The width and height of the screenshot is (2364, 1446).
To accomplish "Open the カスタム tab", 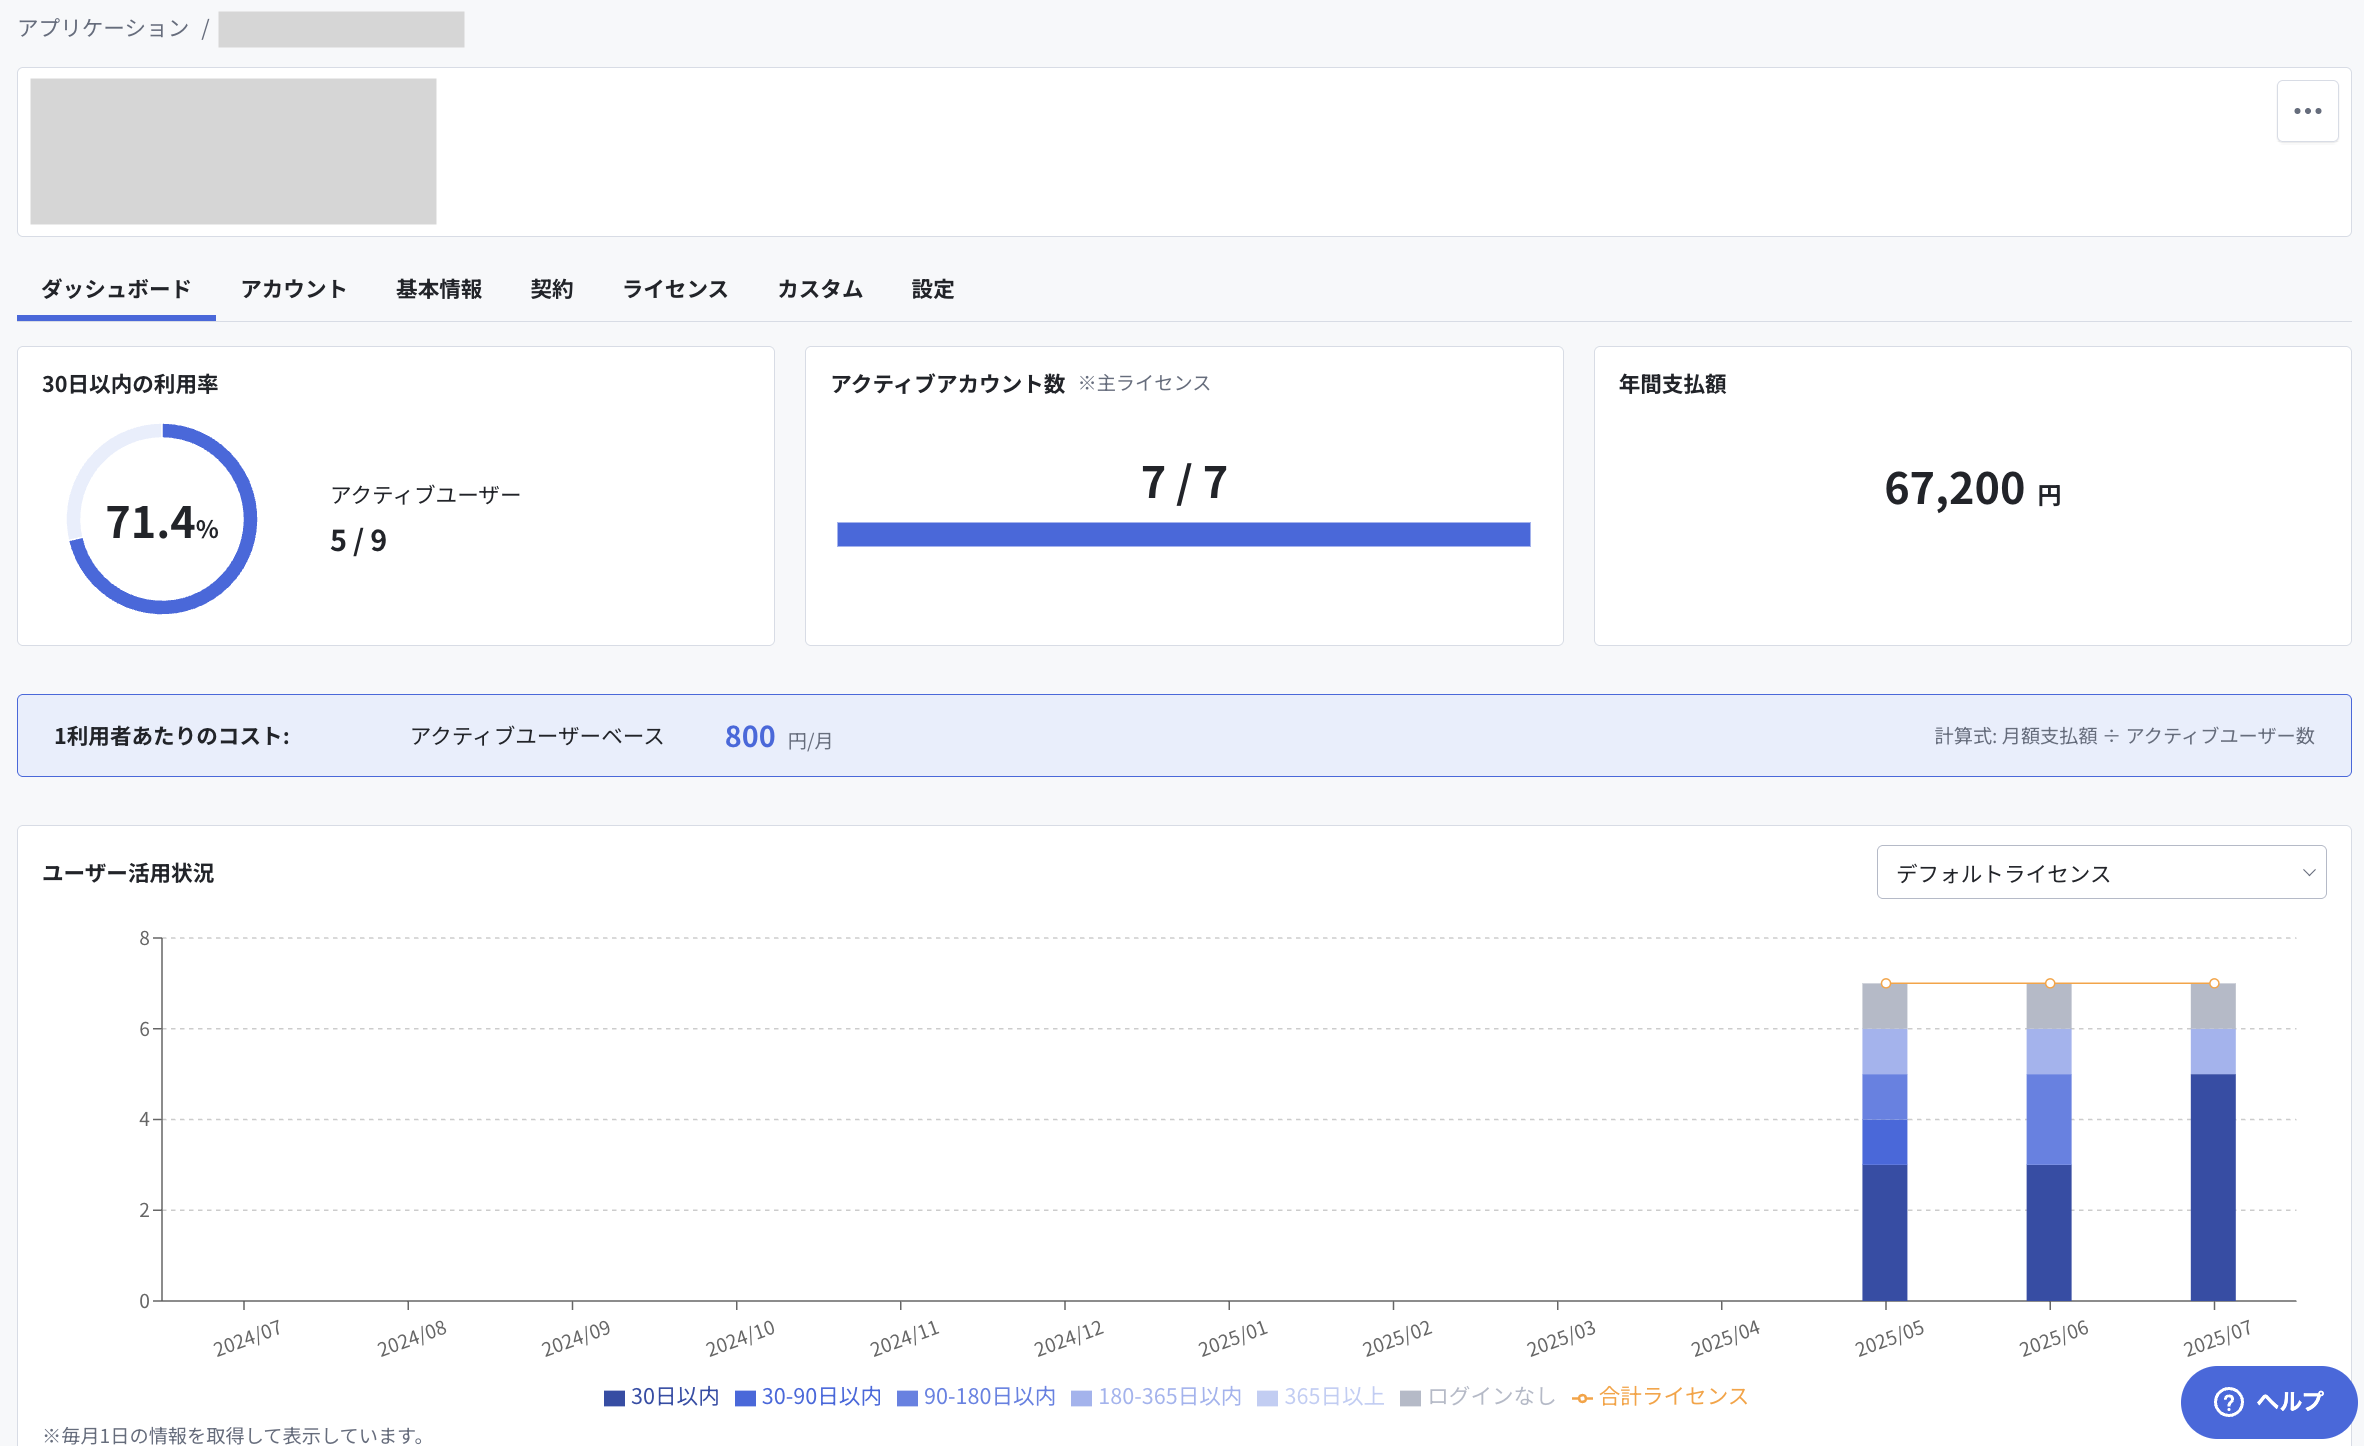I will click(x=820, y=290).
